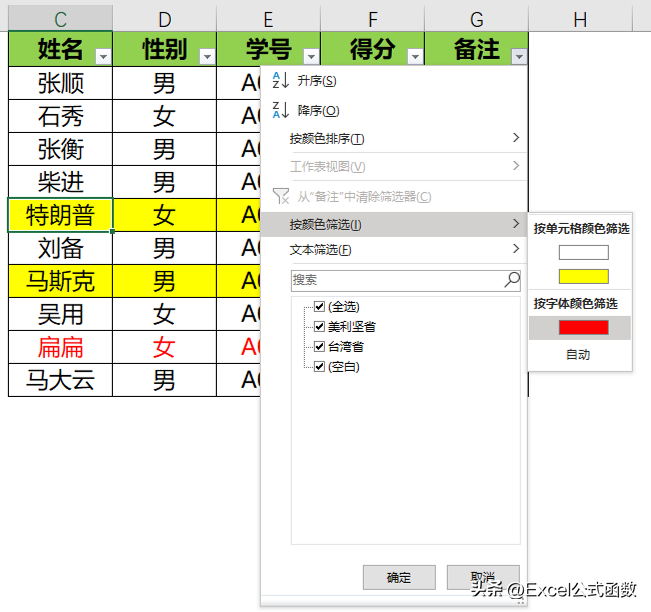Expand the 按颜色筛选 submenu arrow
The image size is (651, 612).
516,224
